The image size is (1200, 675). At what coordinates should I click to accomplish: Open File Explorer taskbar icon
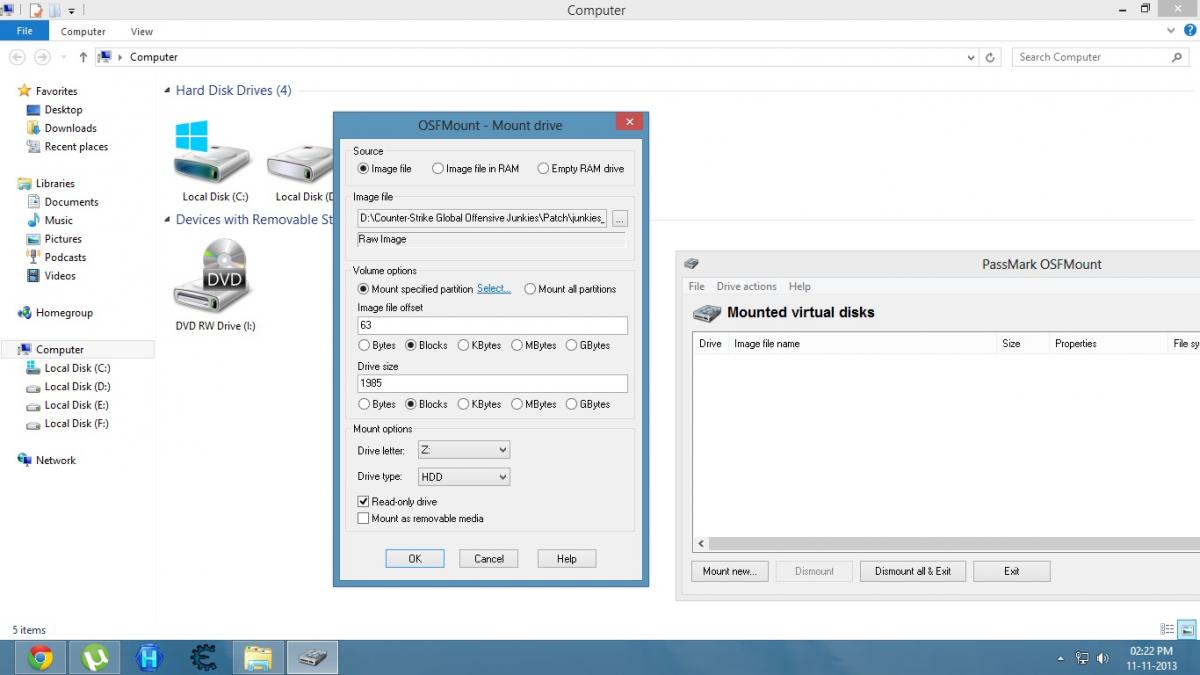tap(258, 657)
